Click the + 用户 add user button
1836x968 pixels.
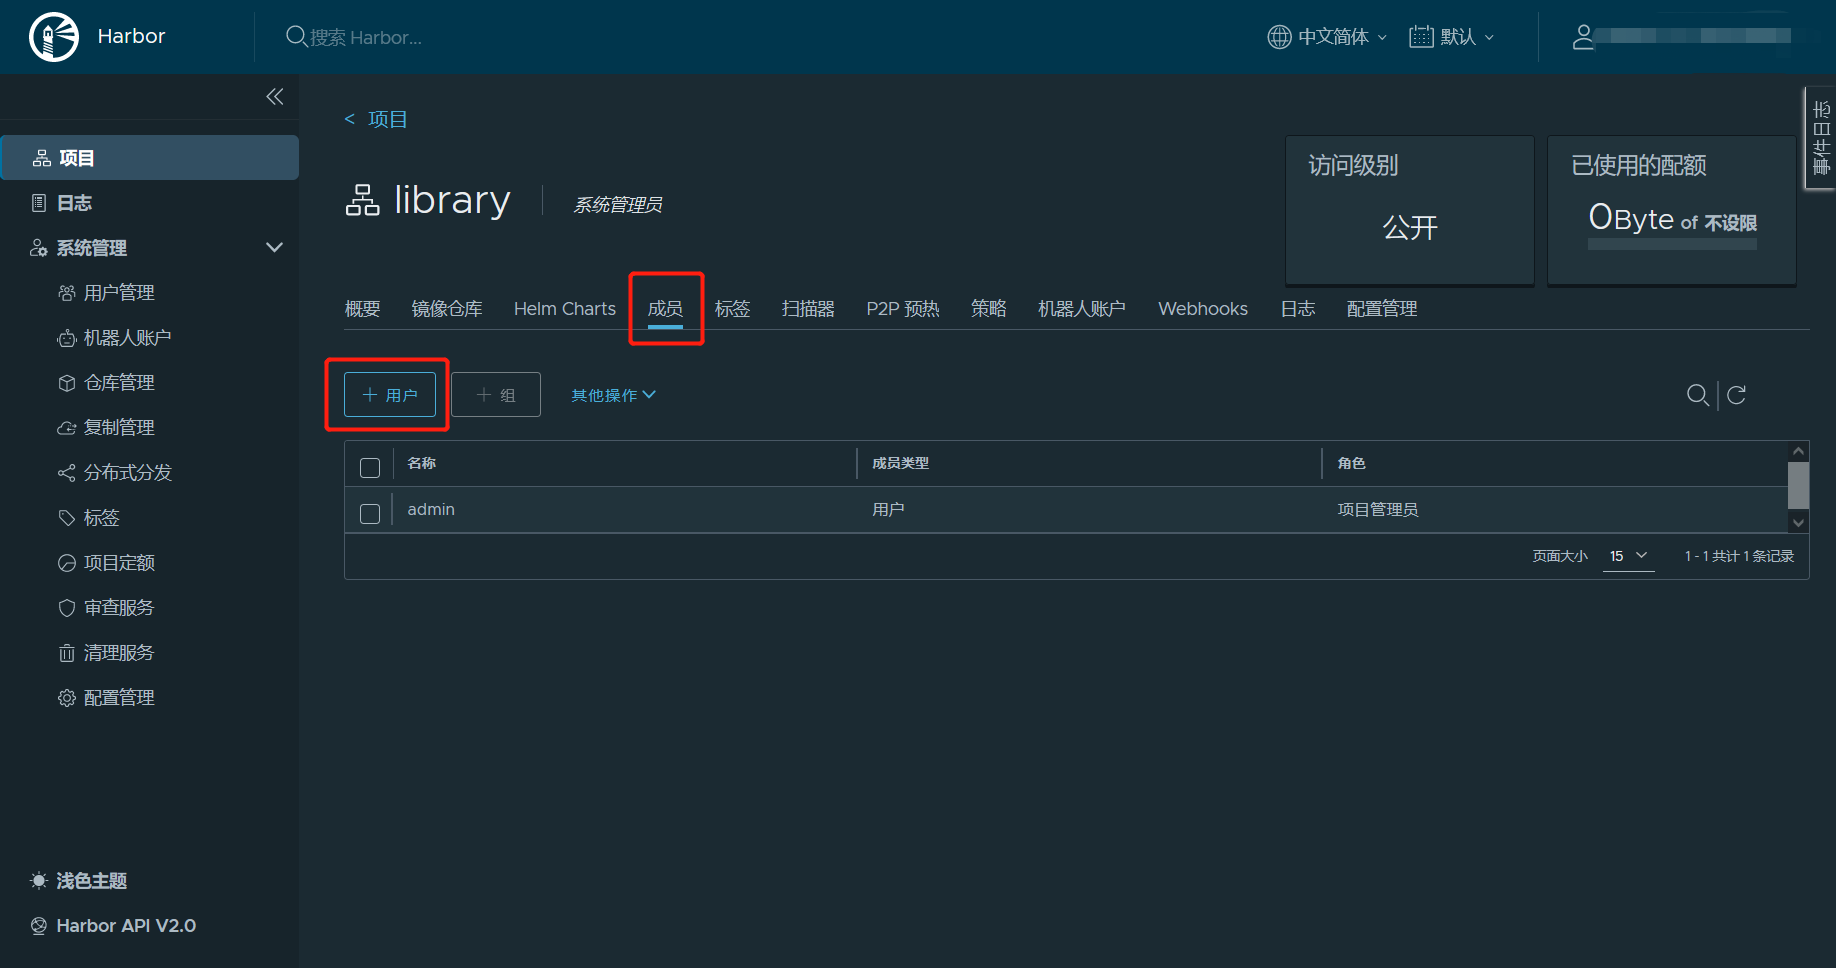[x=390, y=395]
